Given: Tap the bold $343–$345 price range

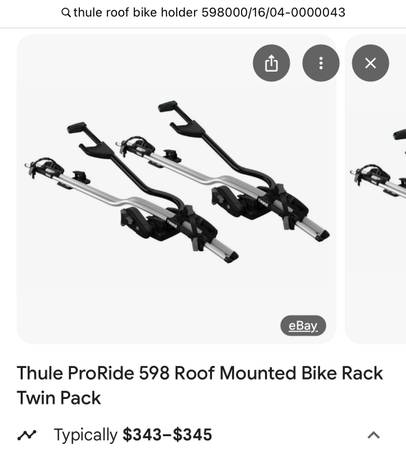Looking at the screenshot, I should point(167,435).
